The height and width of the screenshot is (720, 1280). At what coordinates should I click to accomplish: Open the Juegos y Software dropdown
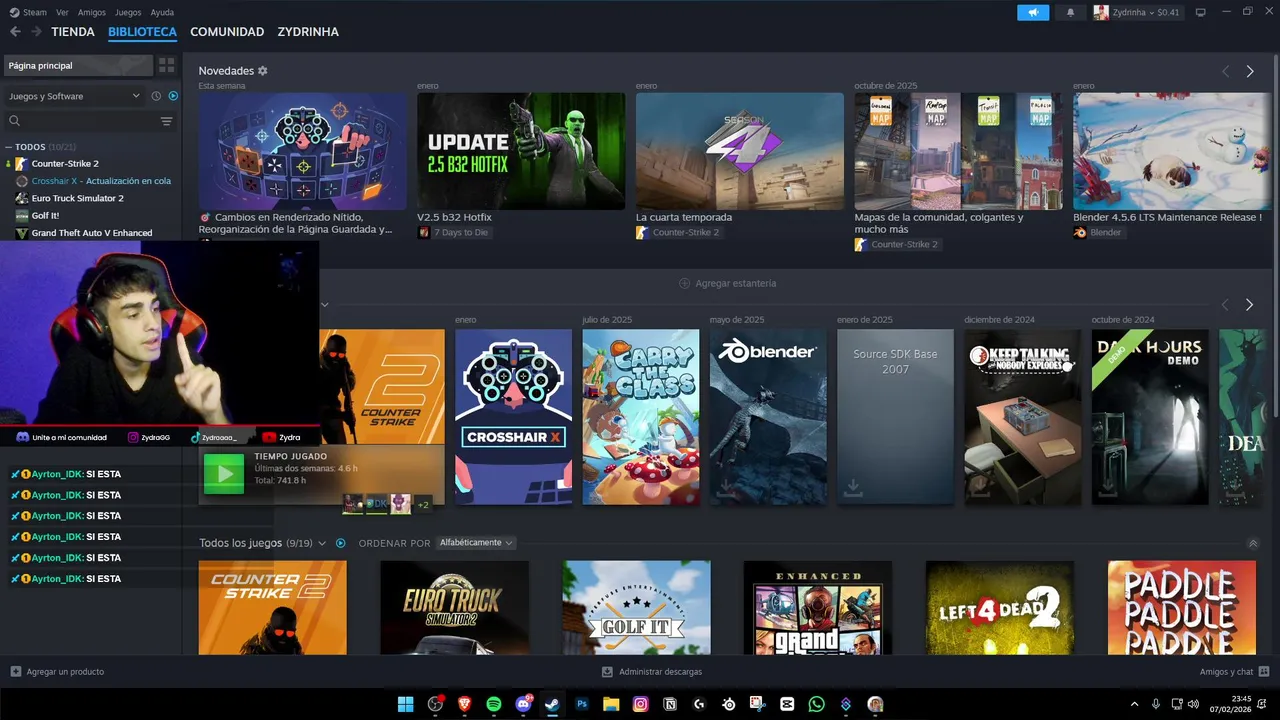click(x=75, y=96)
